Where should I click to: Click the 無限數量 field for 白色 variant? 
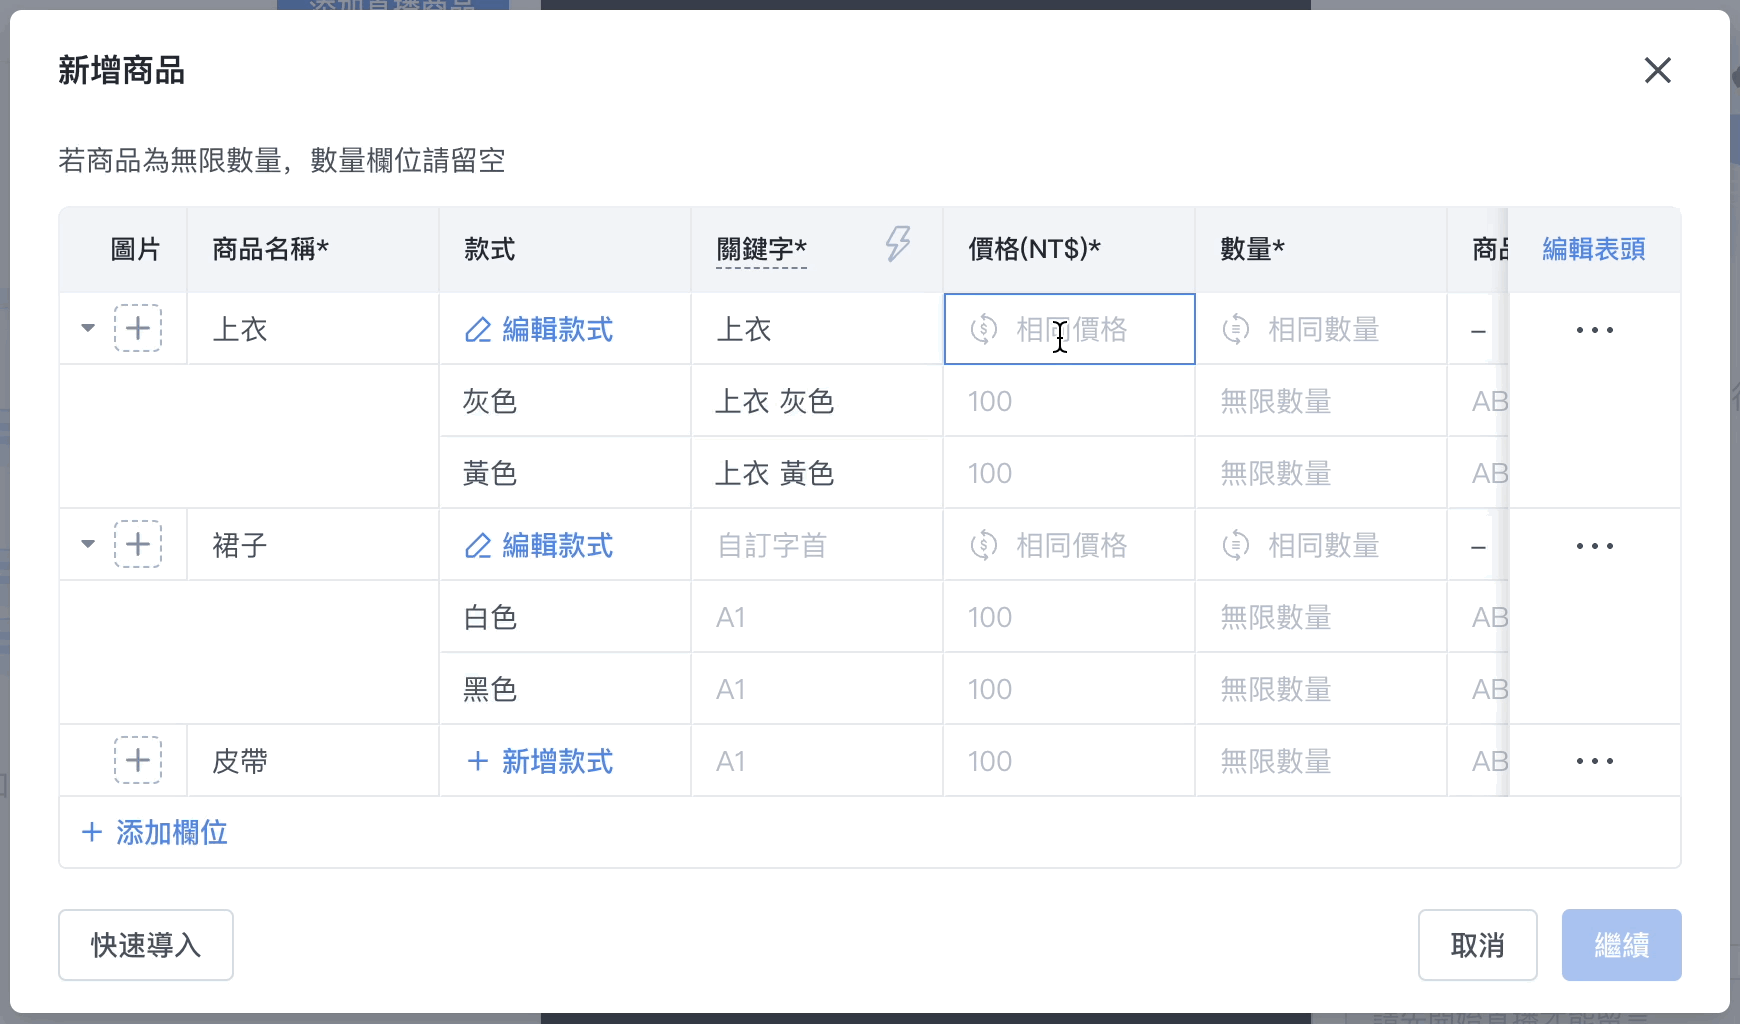click(x=1321, y=617)
